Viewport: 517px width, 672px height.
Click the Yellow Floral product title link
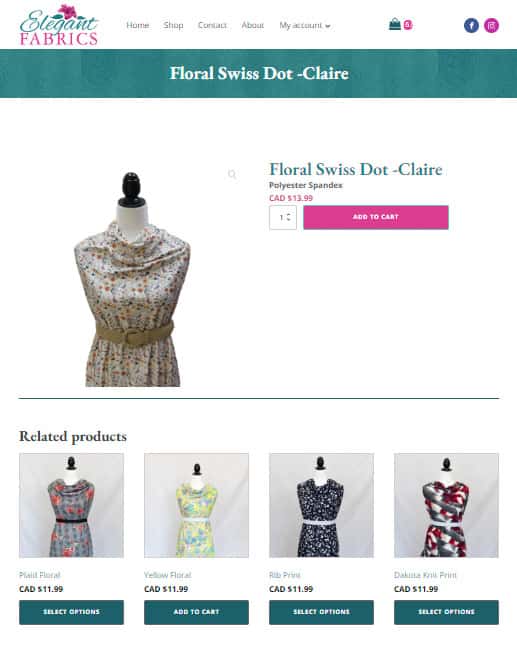168,575
